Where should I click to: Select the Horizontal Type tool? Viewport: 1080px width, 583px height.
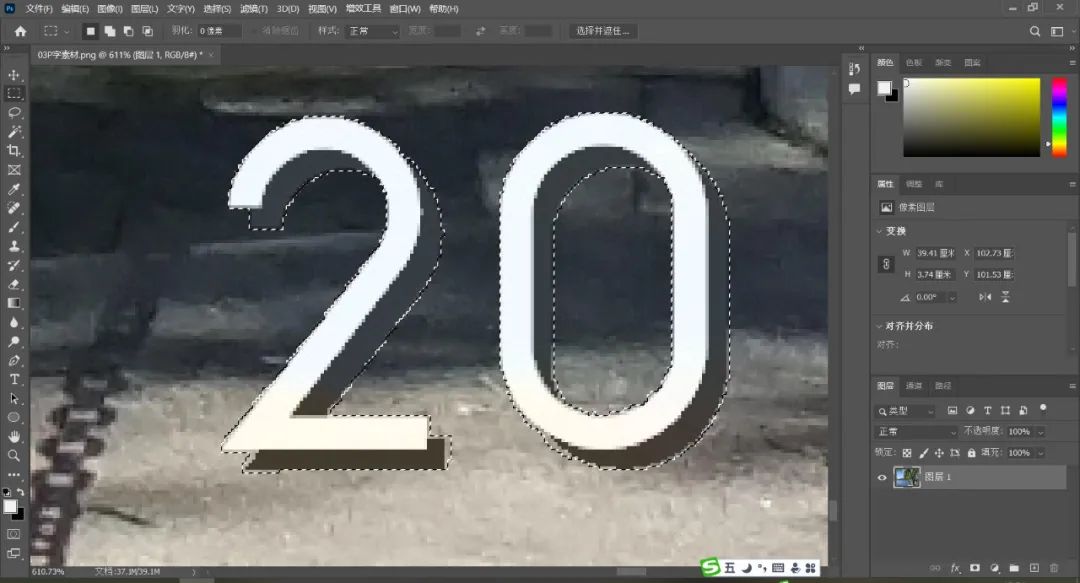point(14,379)
